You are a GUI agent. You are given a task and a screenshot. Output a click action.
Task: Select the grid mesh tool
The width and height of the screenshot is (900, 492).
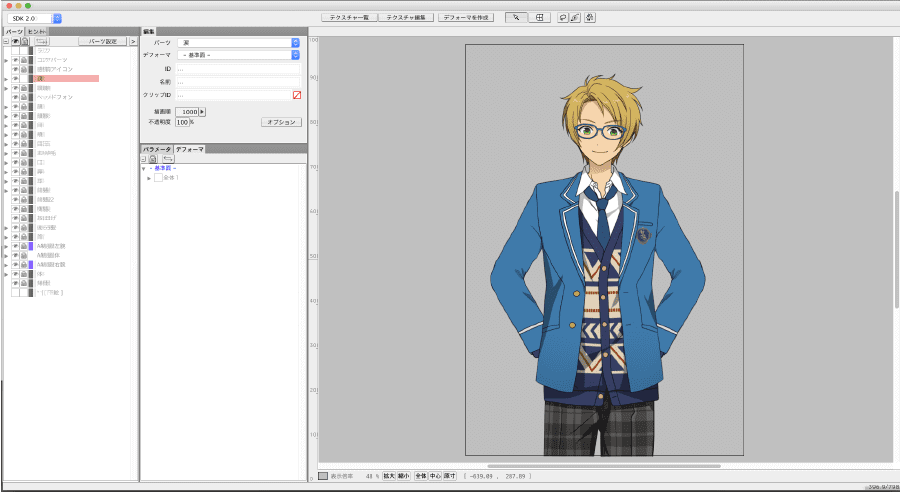pyautogui.click(x=539, y=18)
